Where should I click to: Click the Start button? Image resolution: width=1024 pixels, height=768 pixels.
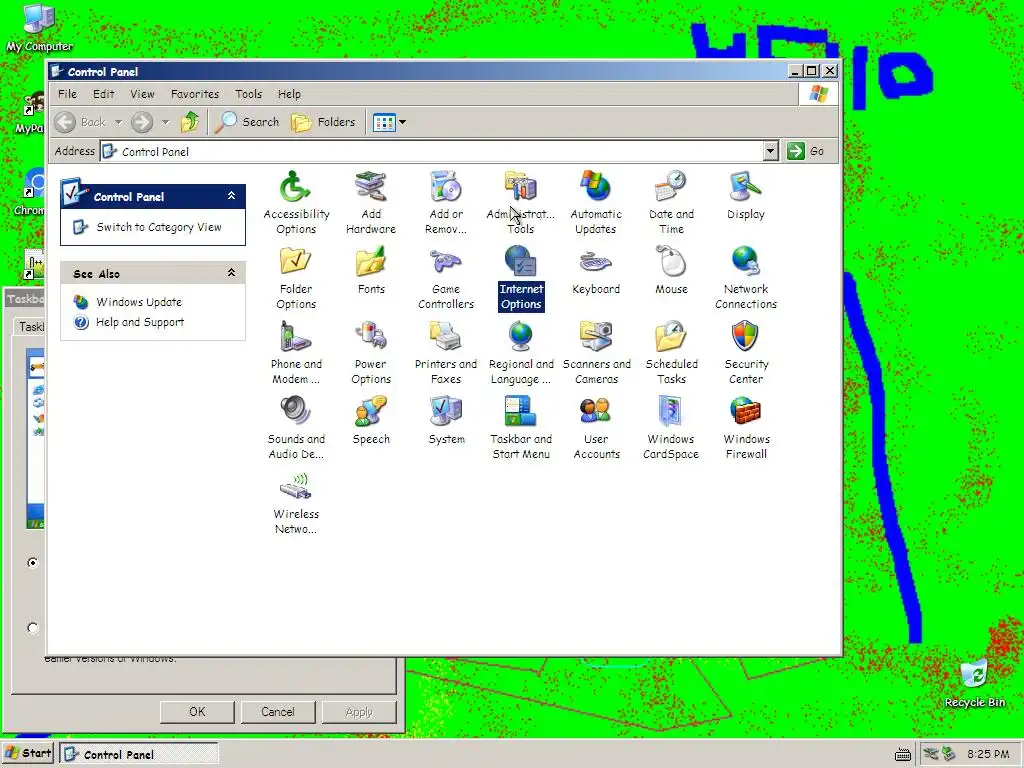(28, 753)
